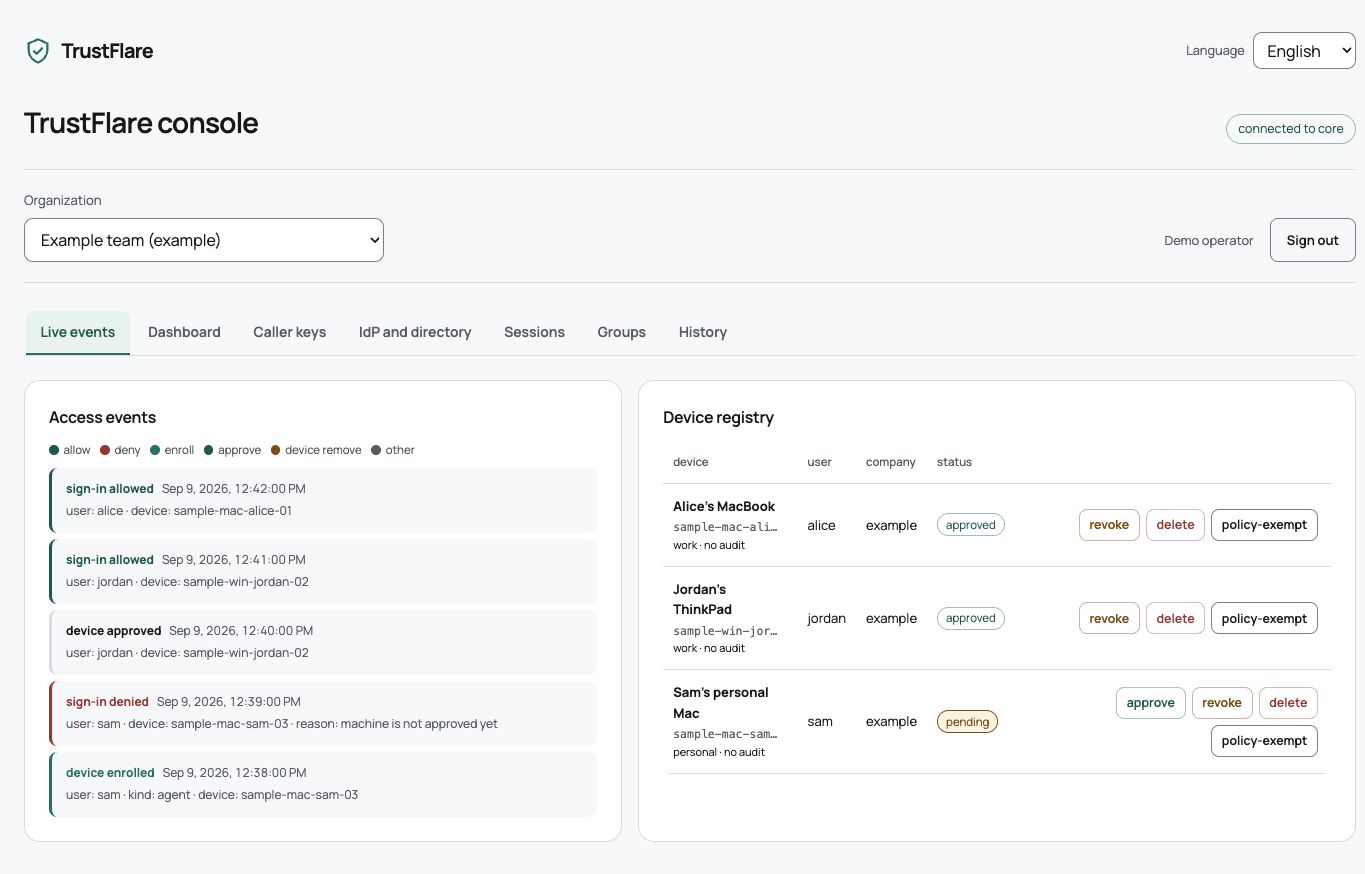Click user jordan in the device registry

point(826,618)
